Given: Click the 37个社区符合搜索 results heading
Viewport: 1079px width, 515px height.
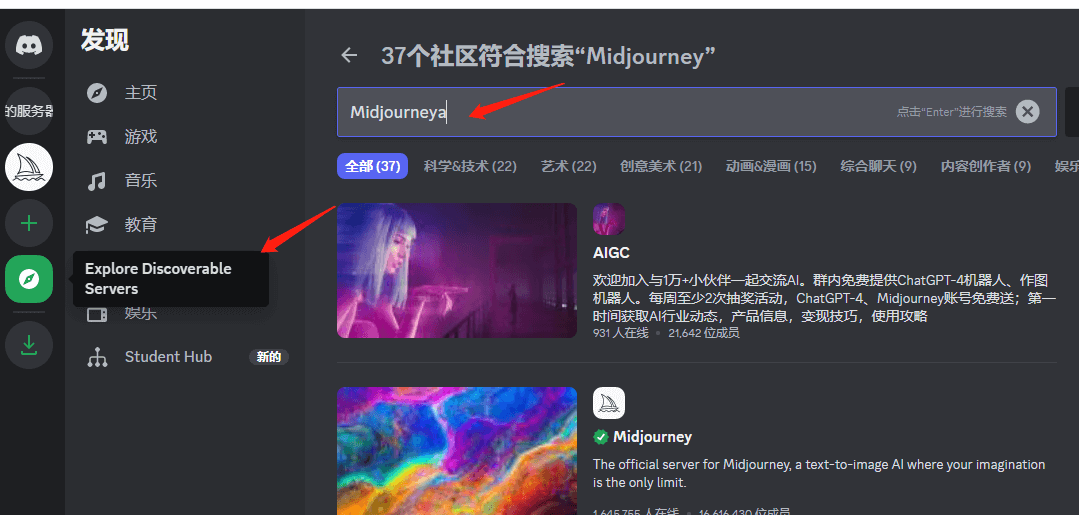Looking at the screenshot, I should click(x=548, y=56).
